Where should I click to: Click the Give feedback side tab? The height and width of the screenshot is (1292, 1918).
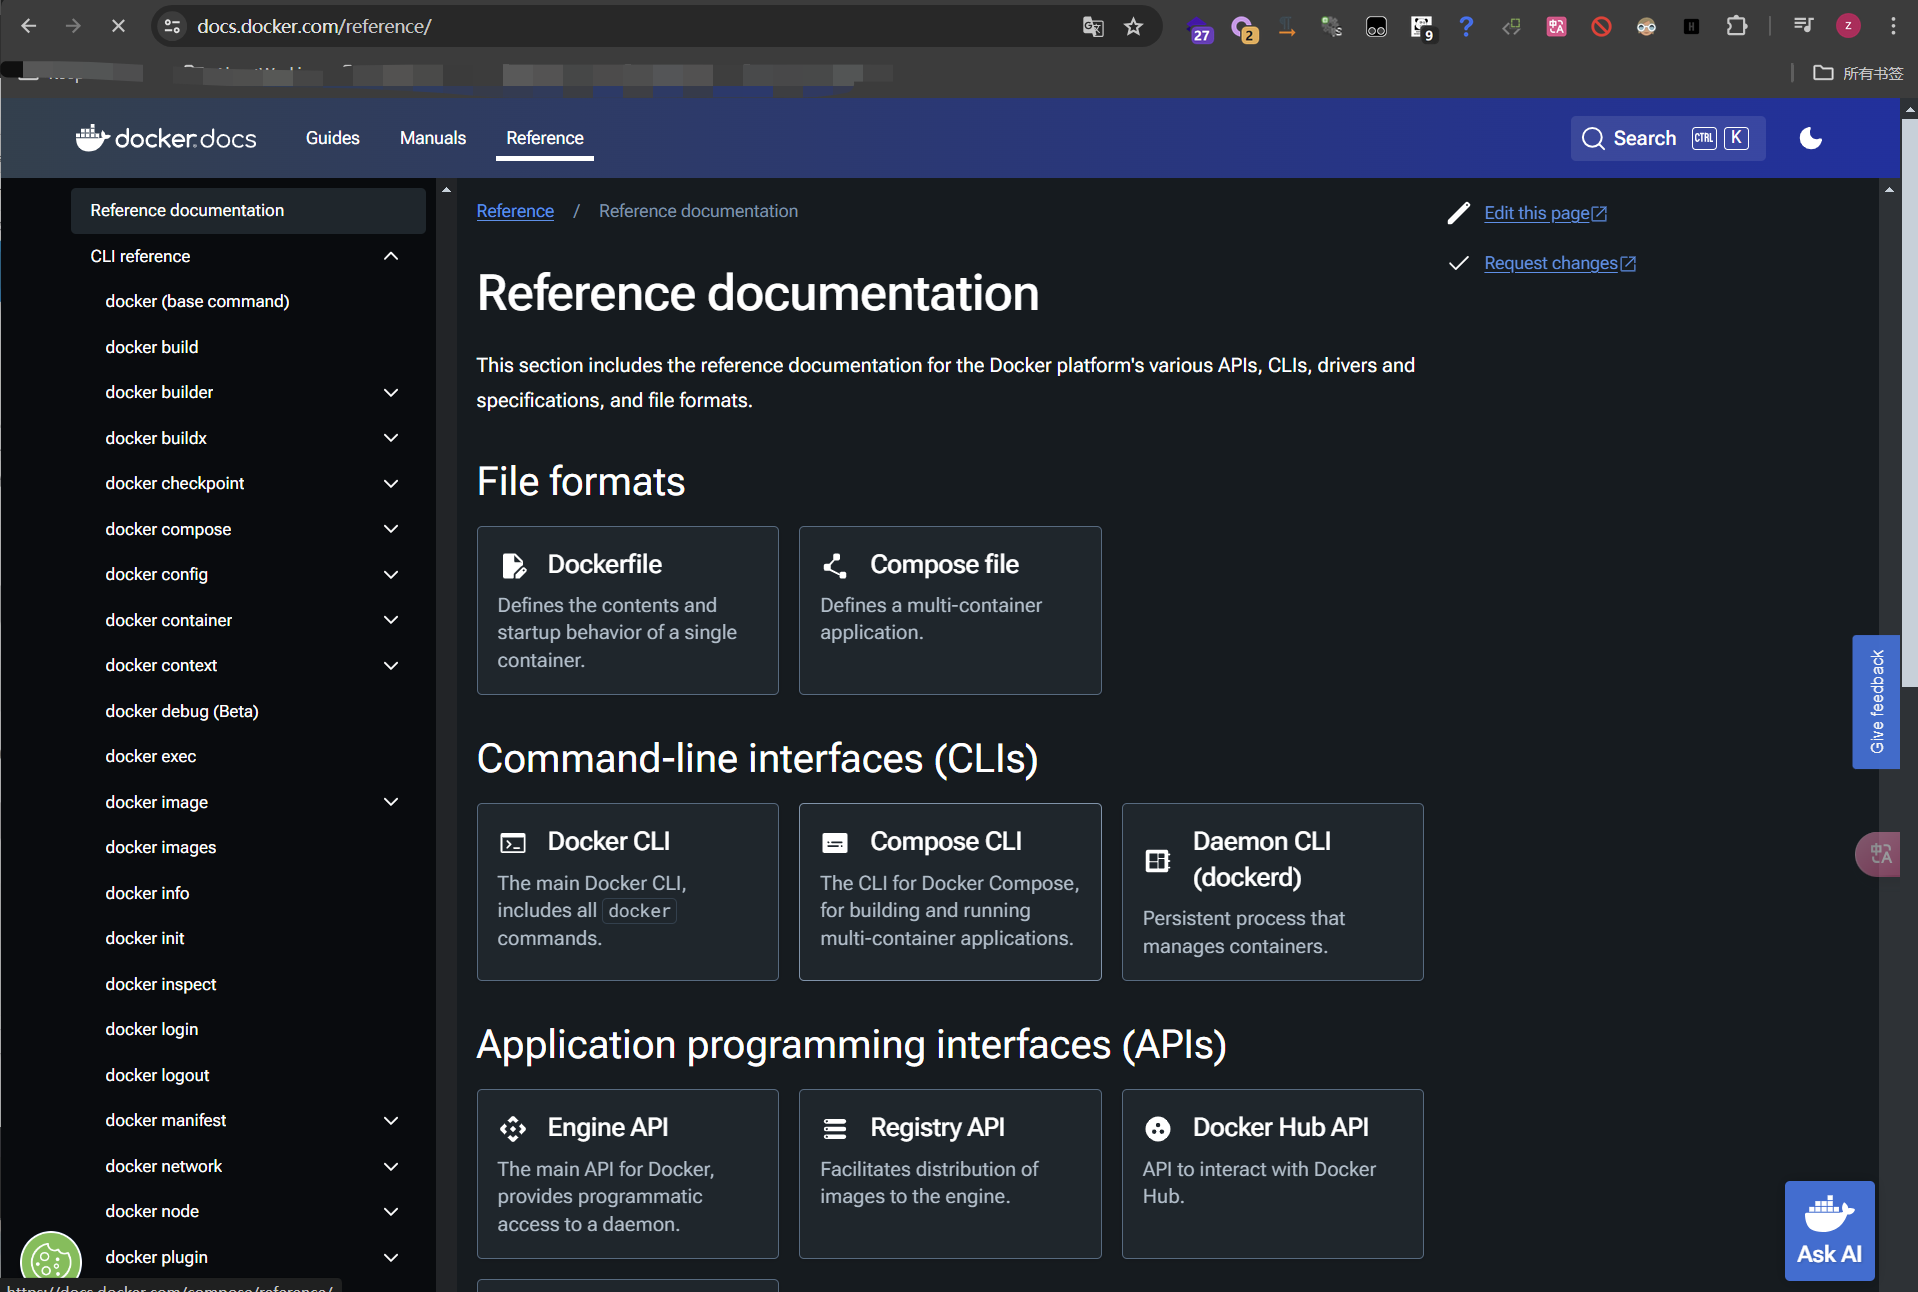click(1876, 701)
